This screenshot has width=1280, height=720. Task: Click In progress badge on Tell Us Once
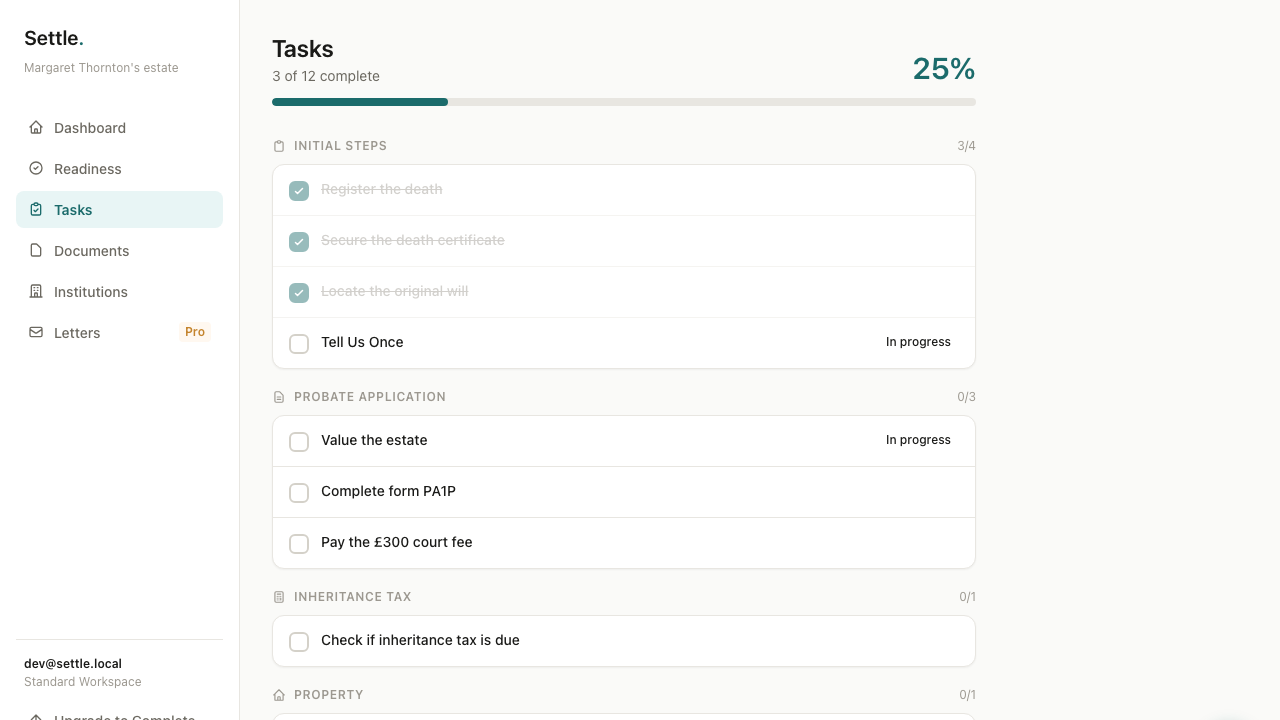coord(918,342)
